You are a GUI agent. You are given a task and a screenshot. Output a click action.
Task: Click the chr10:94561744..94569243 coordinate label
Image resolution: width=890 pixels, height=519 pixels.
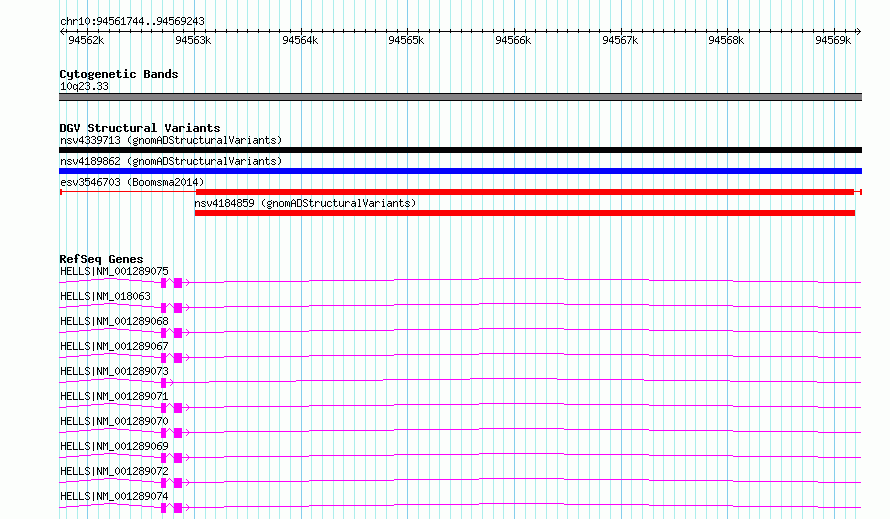[132, 21]
